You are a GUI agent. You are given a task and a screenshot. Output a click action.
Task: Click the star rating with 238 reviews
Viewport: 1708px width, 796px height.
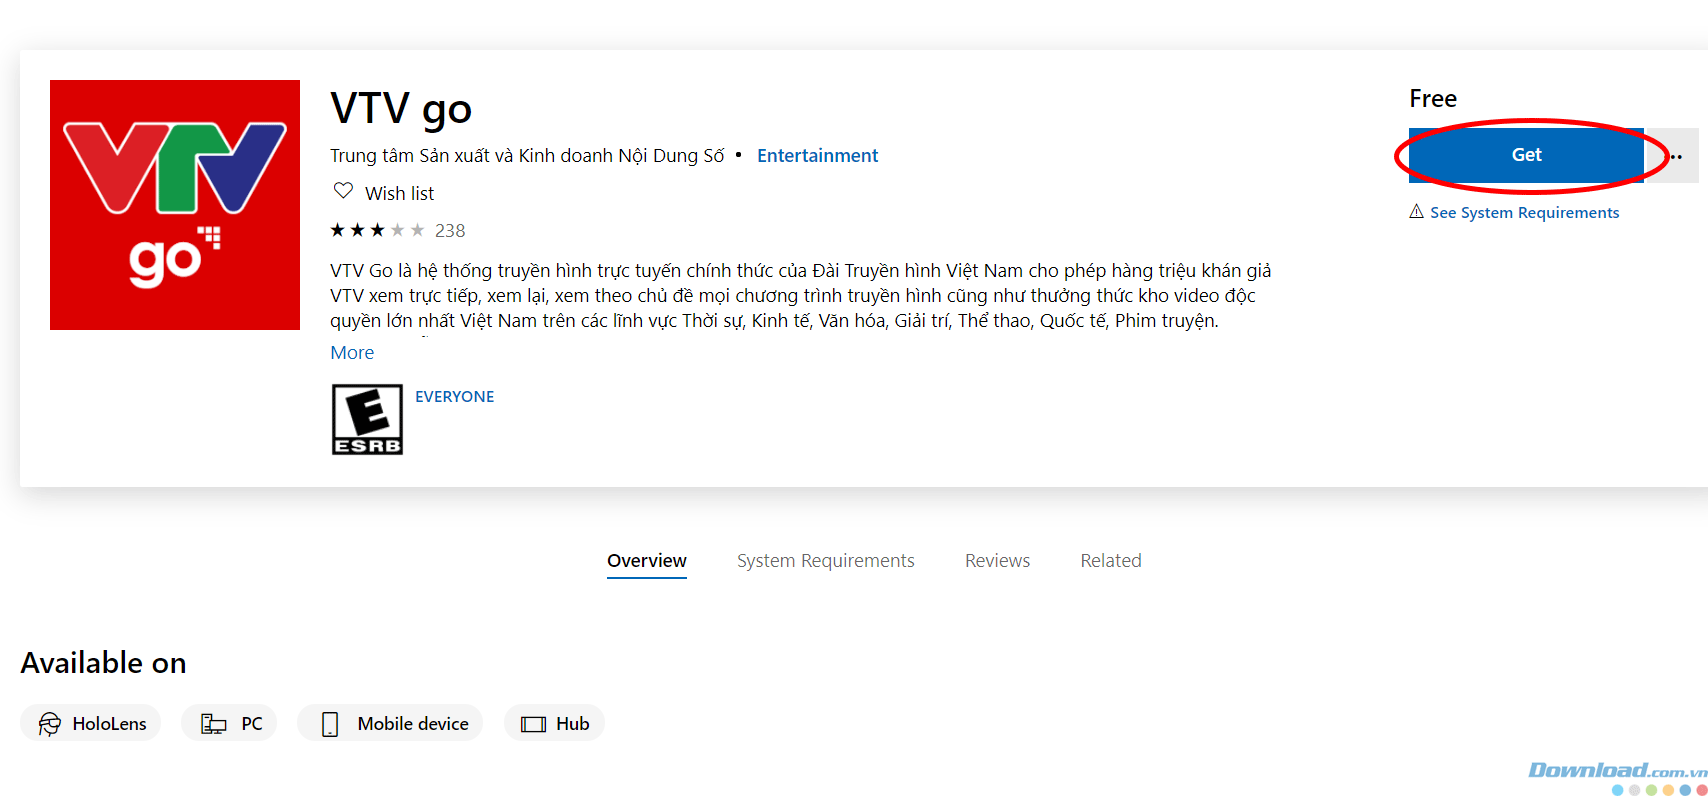pos(398,231)
